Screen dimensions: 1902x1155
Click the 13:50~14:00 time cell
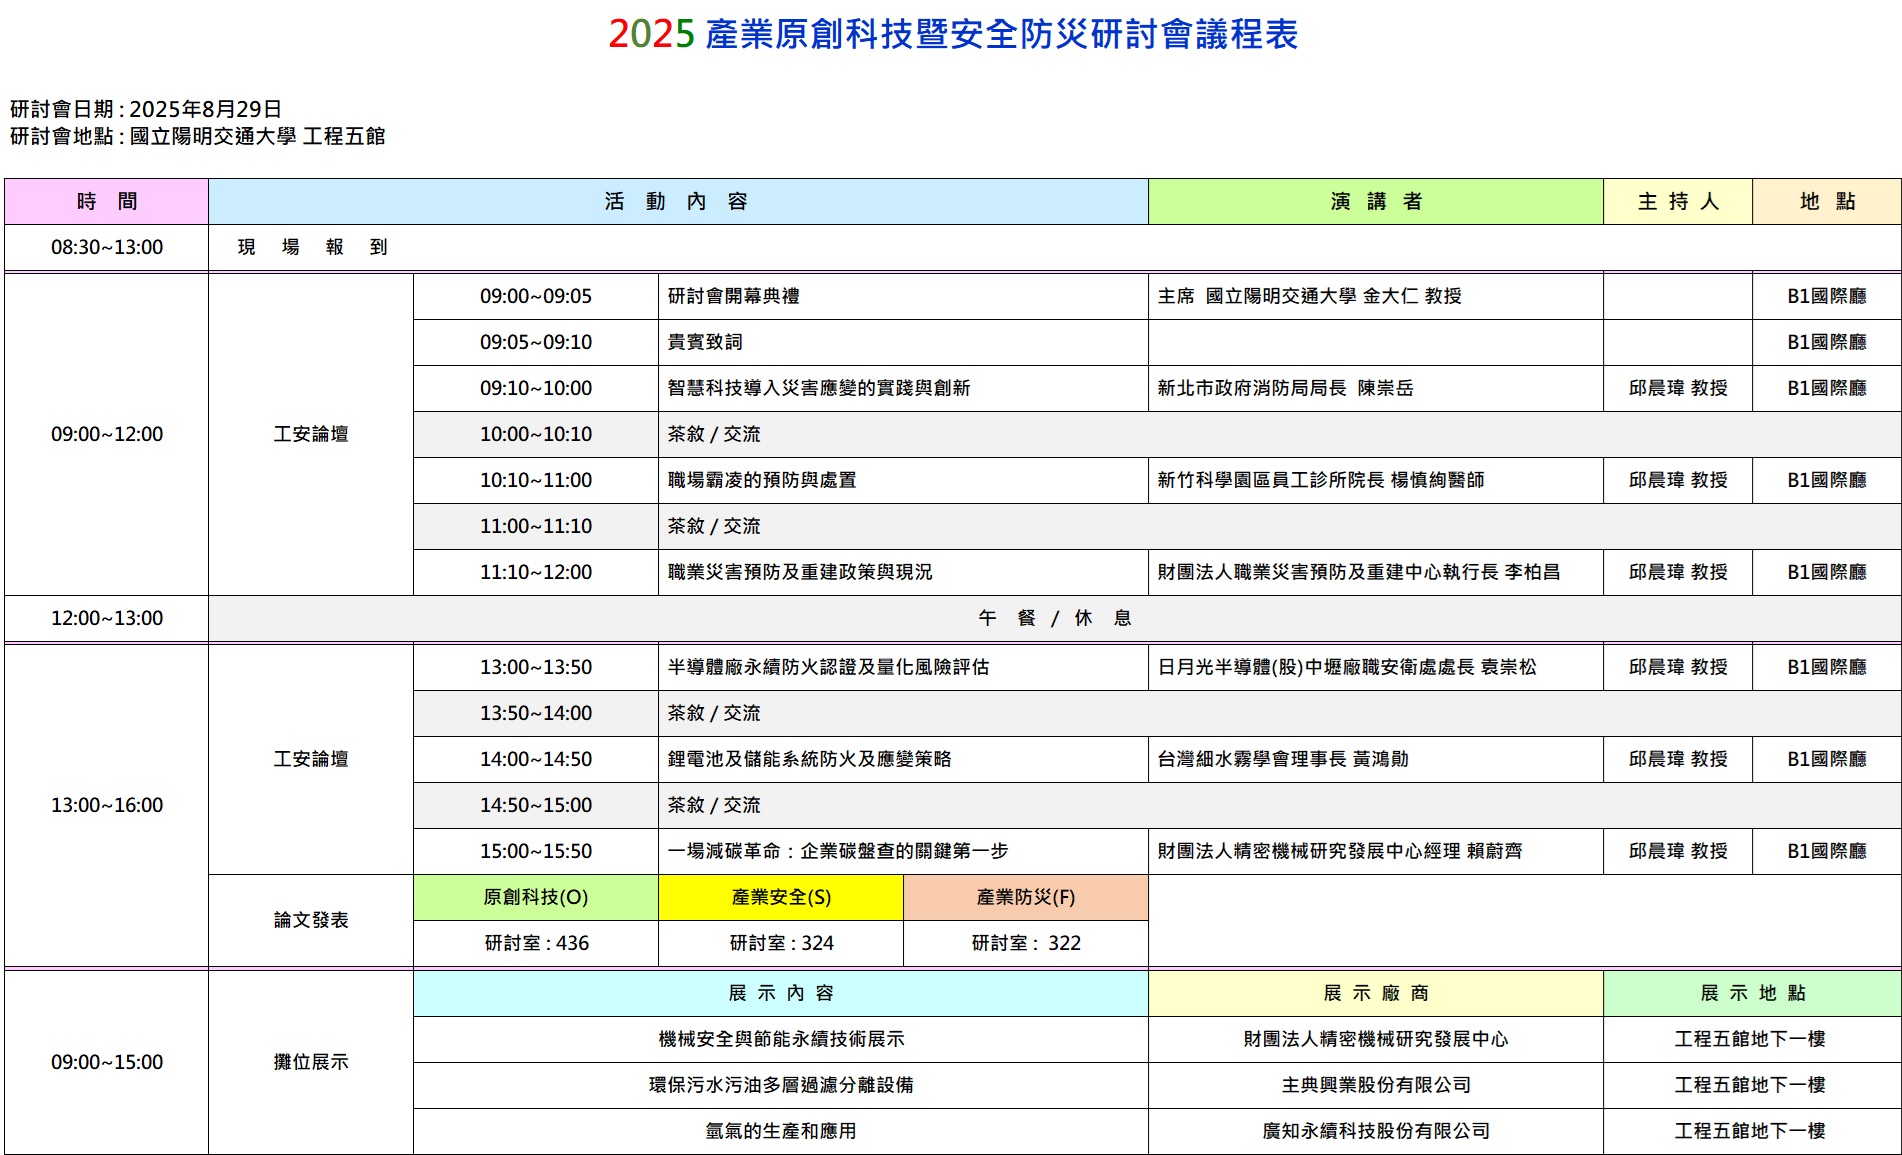coord(536,713)
